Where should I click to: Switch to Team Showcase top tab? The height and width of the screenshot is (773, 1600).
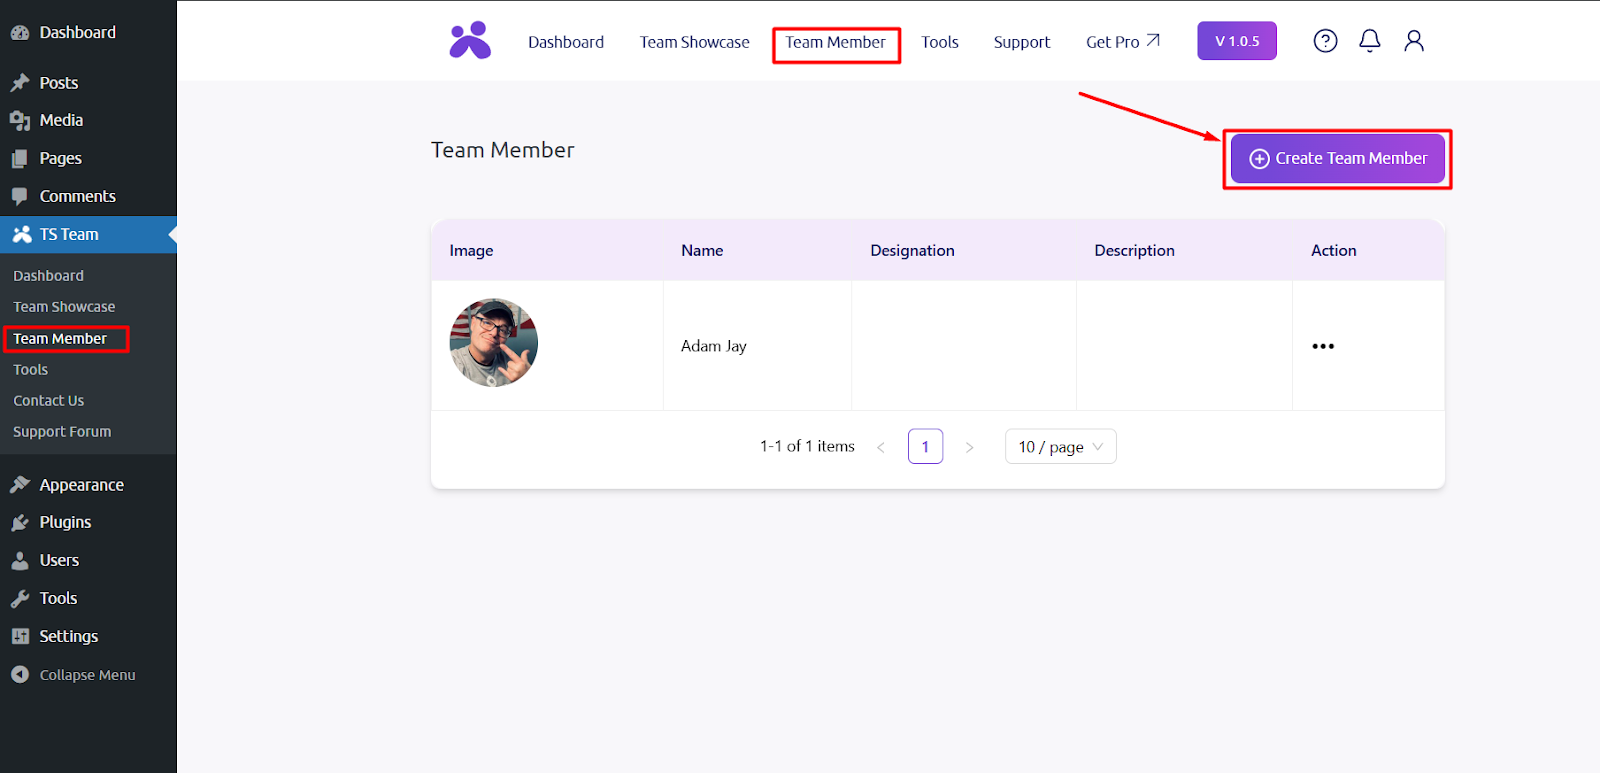[x=694, y=42]
